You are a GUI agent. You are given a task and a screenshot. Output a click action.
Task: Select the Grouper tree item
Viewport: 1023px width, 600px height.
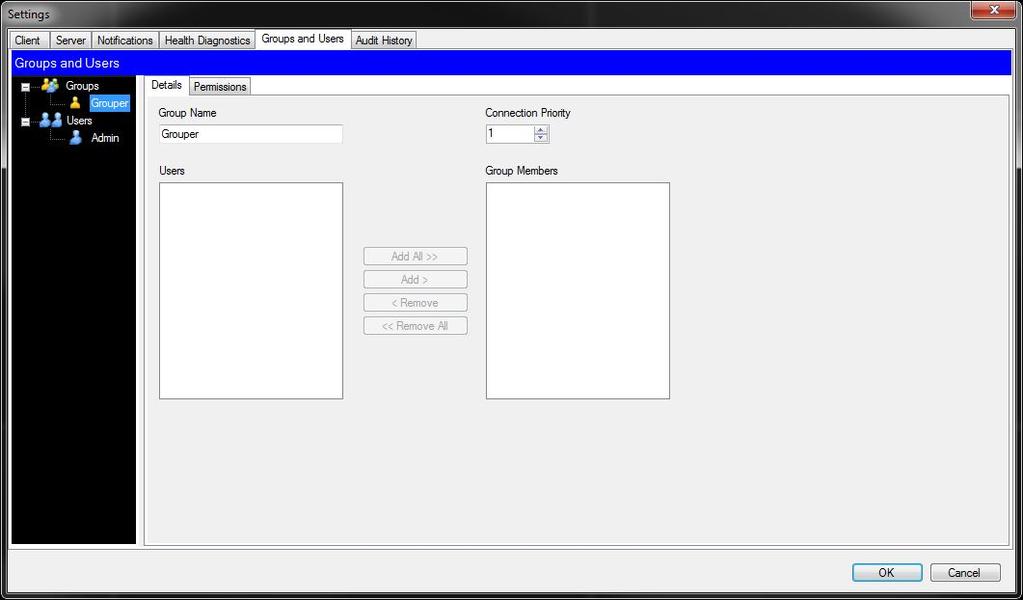[x=110, y=103]
